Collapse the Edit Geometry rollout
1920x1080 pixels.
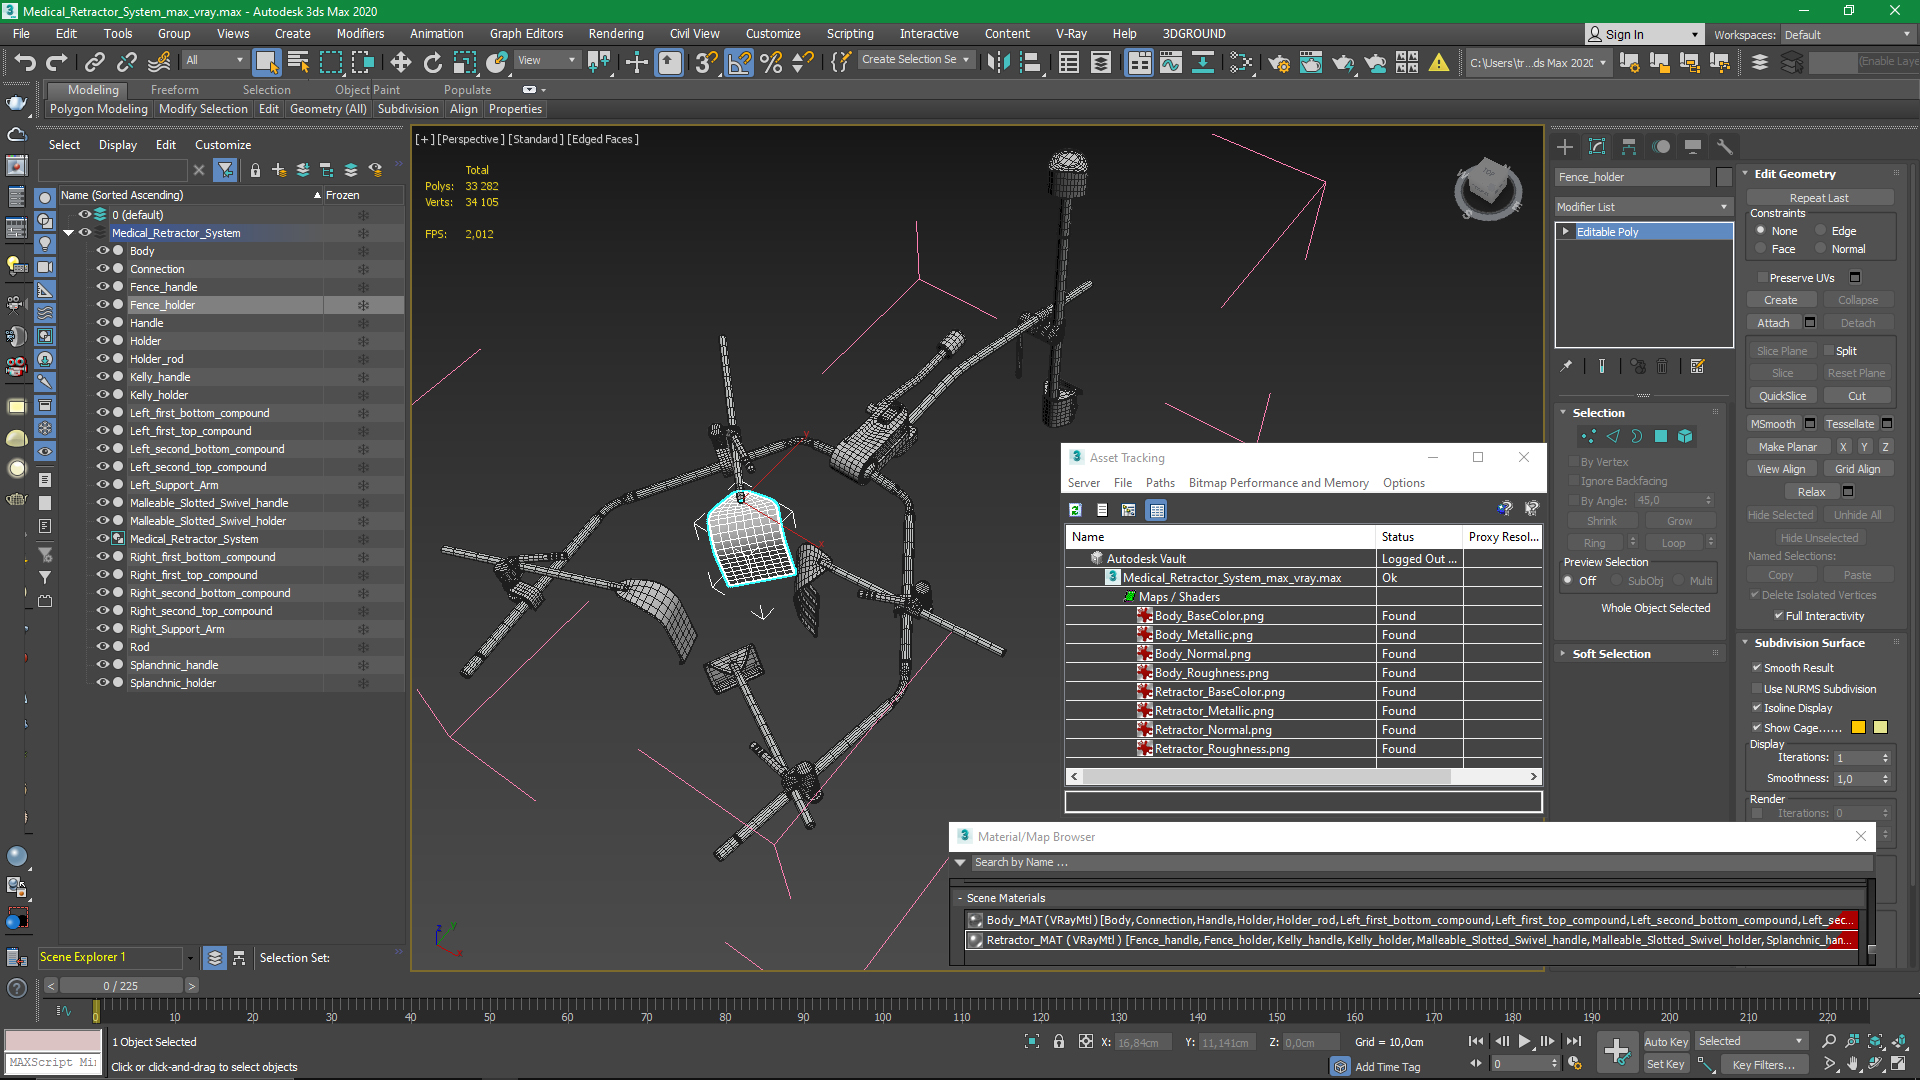1794,174
